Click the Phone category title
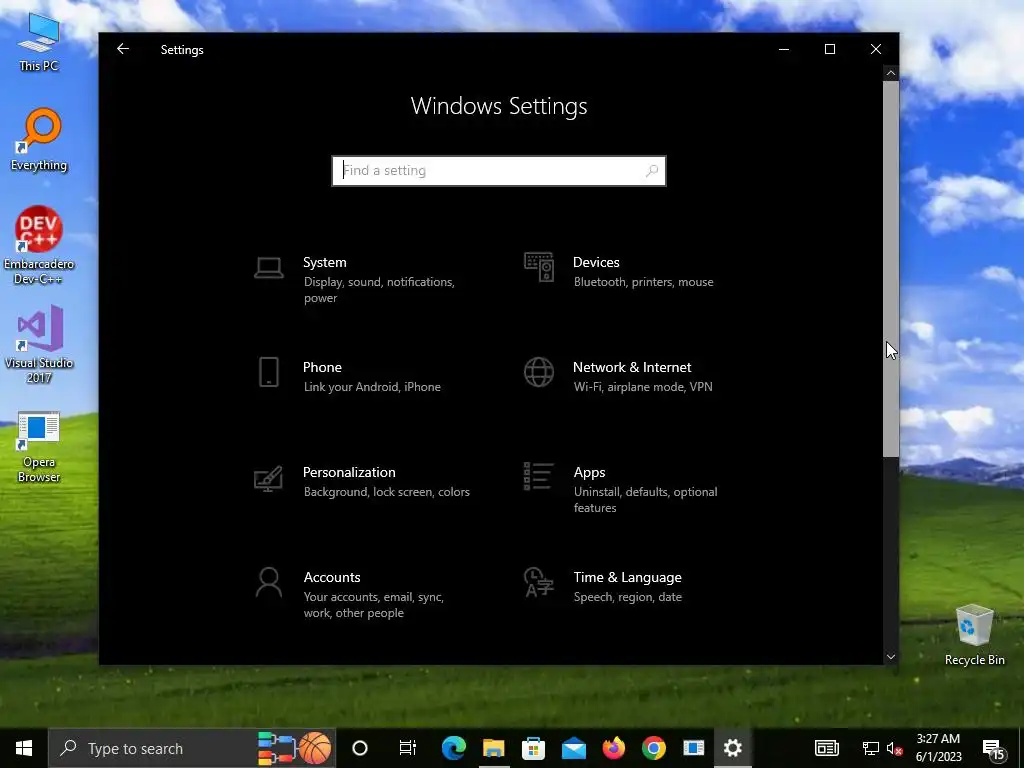 (x=322, y=367)
